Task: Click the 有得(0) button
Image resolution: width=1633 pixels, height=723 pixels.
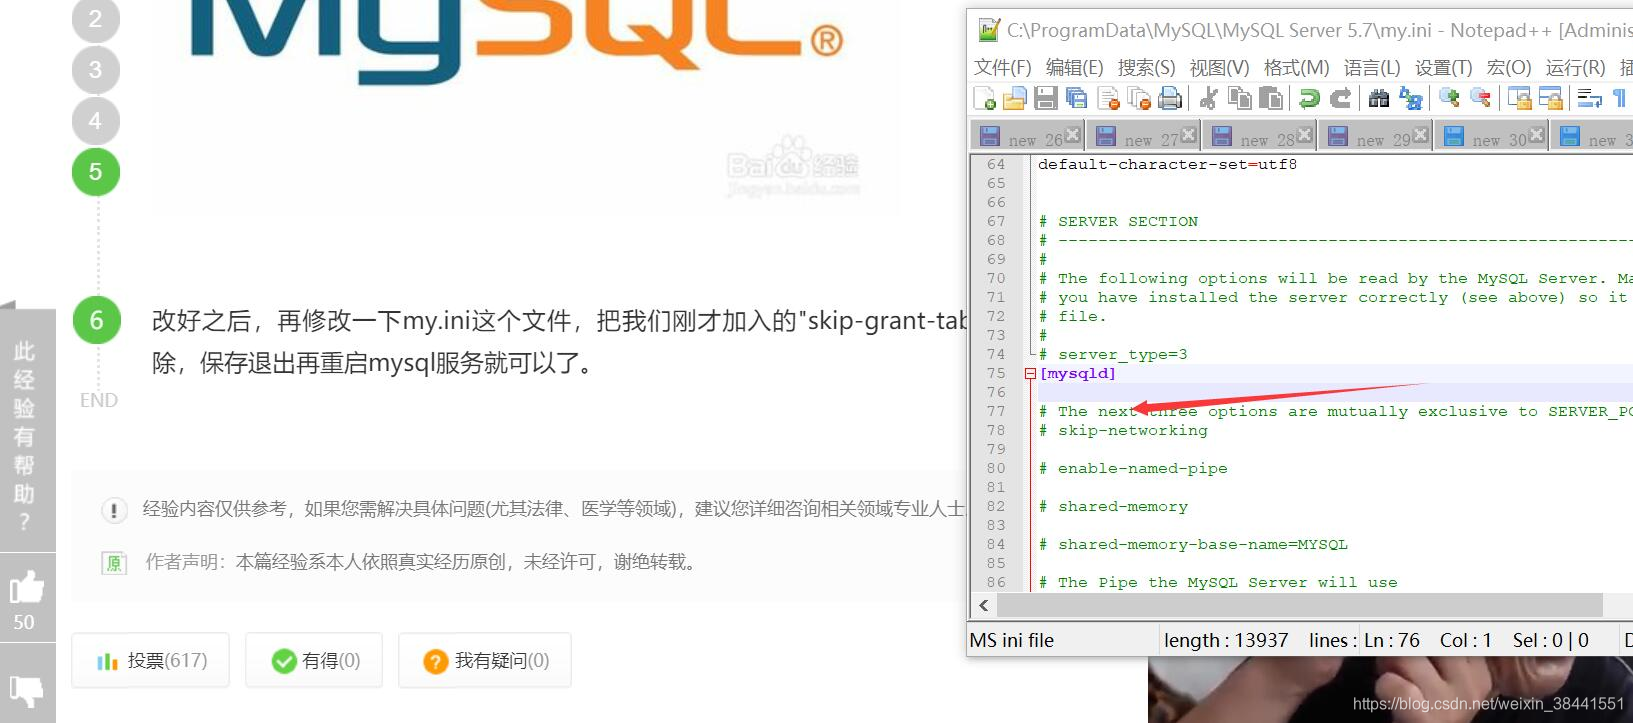Action: (315, 660)
